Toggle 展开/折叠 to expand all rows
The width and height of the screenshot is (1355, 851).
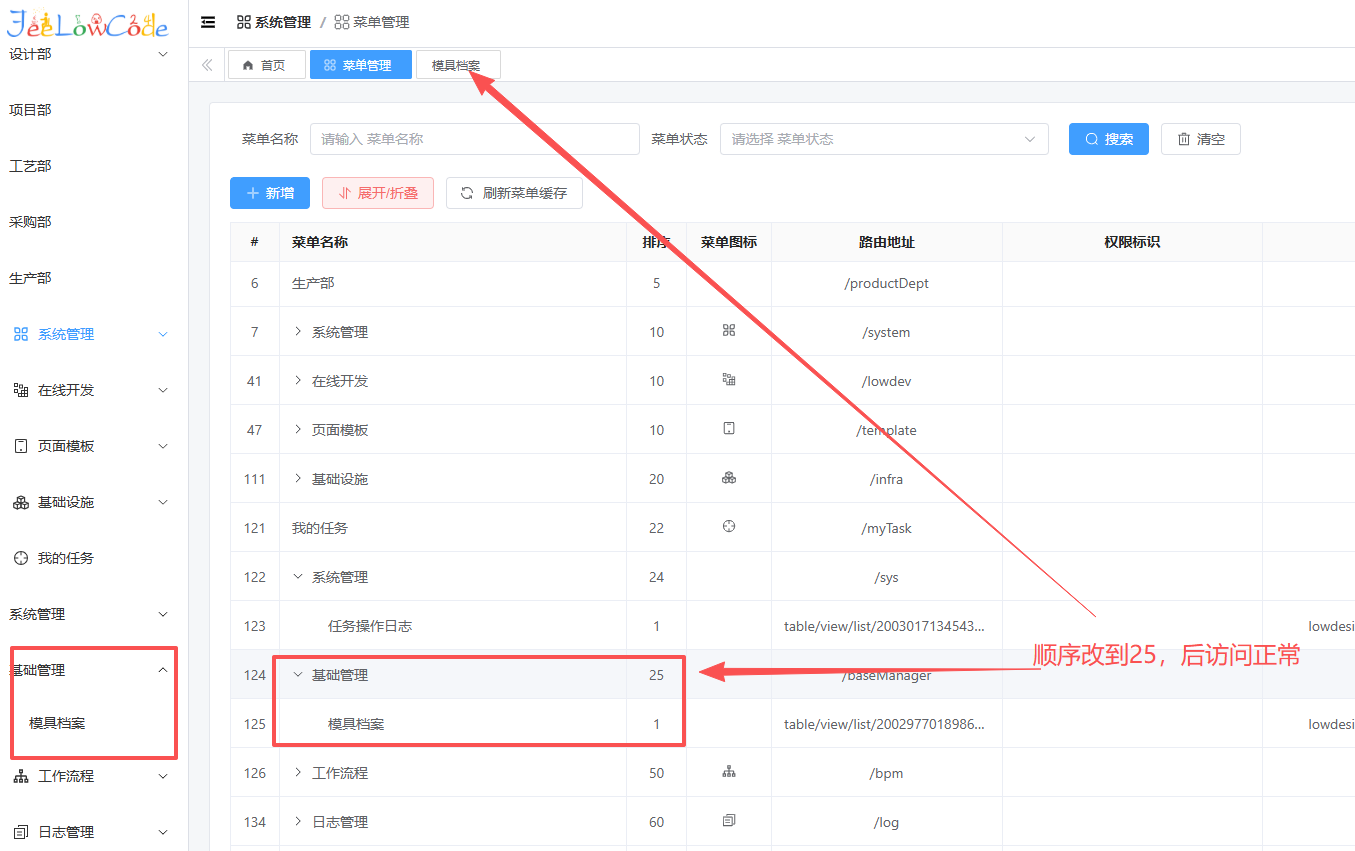[x=378, y=193]
